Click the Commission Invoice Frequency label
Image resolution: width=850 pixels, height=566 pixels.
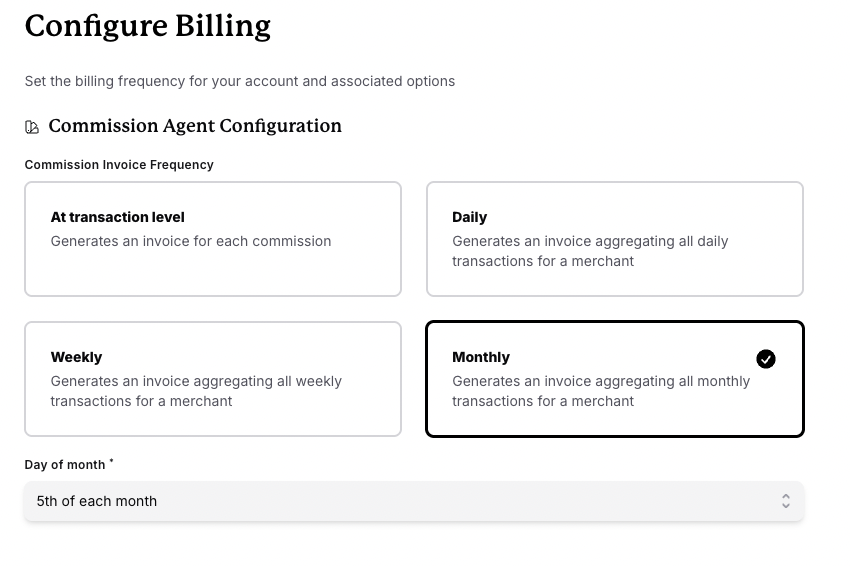(119, 165)
